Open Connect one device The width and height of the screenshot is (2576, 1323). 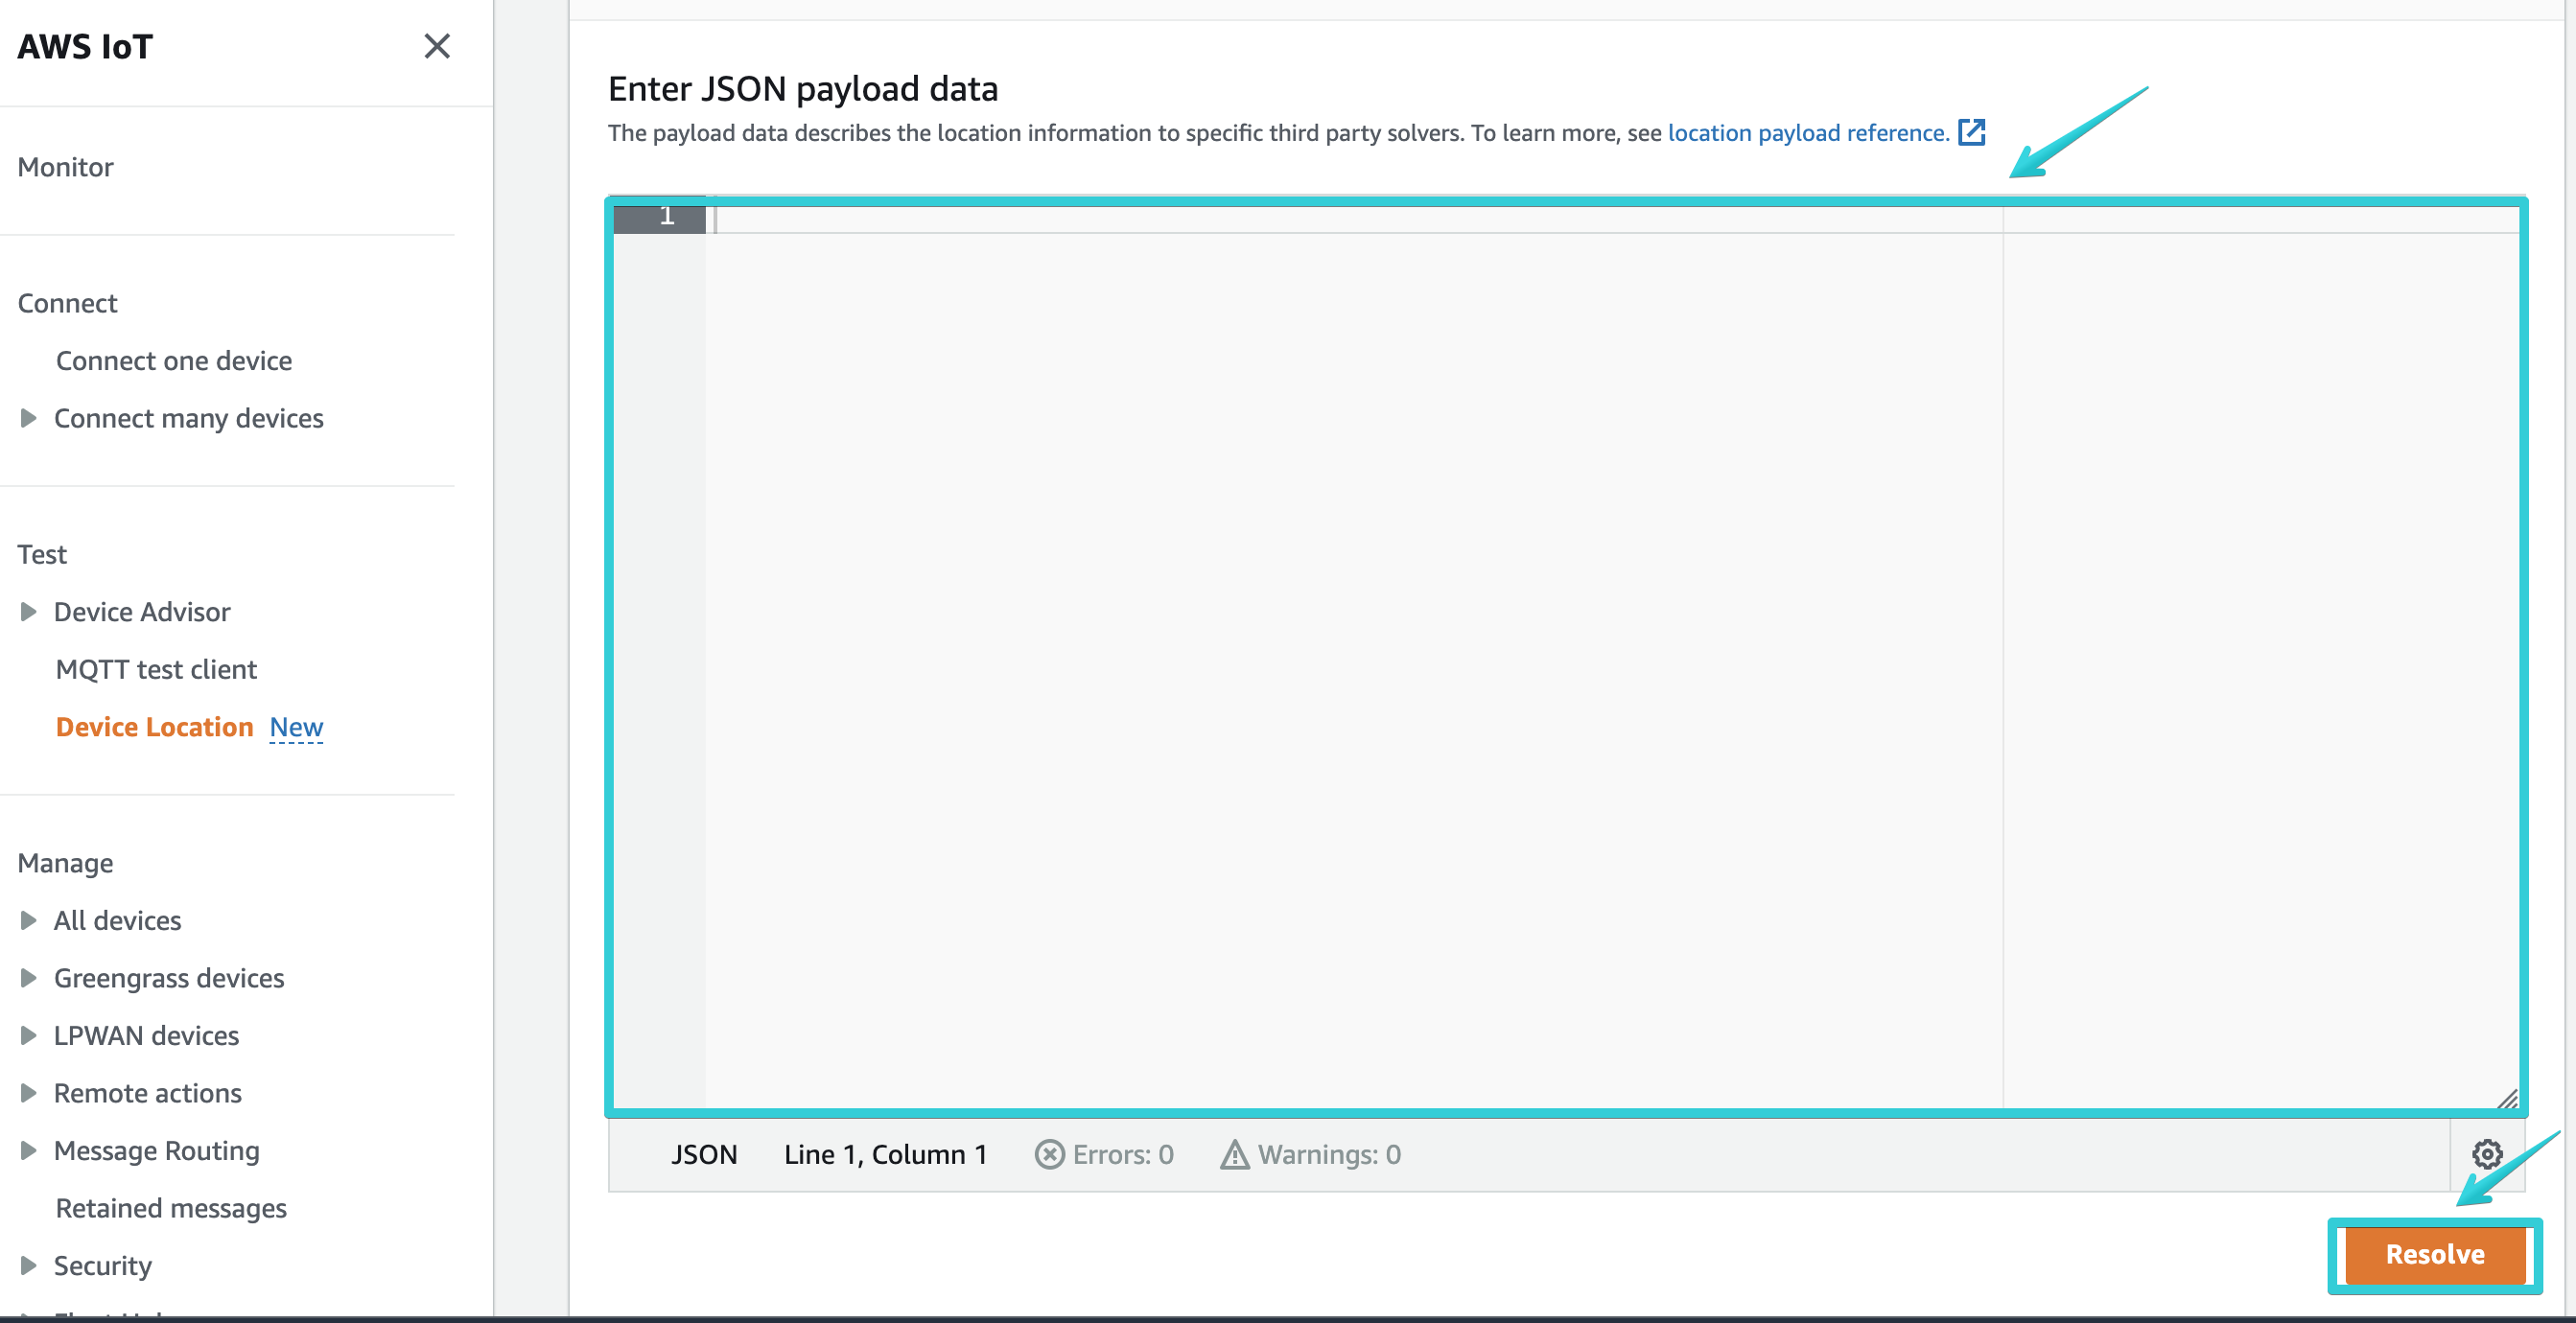[174, 360]
